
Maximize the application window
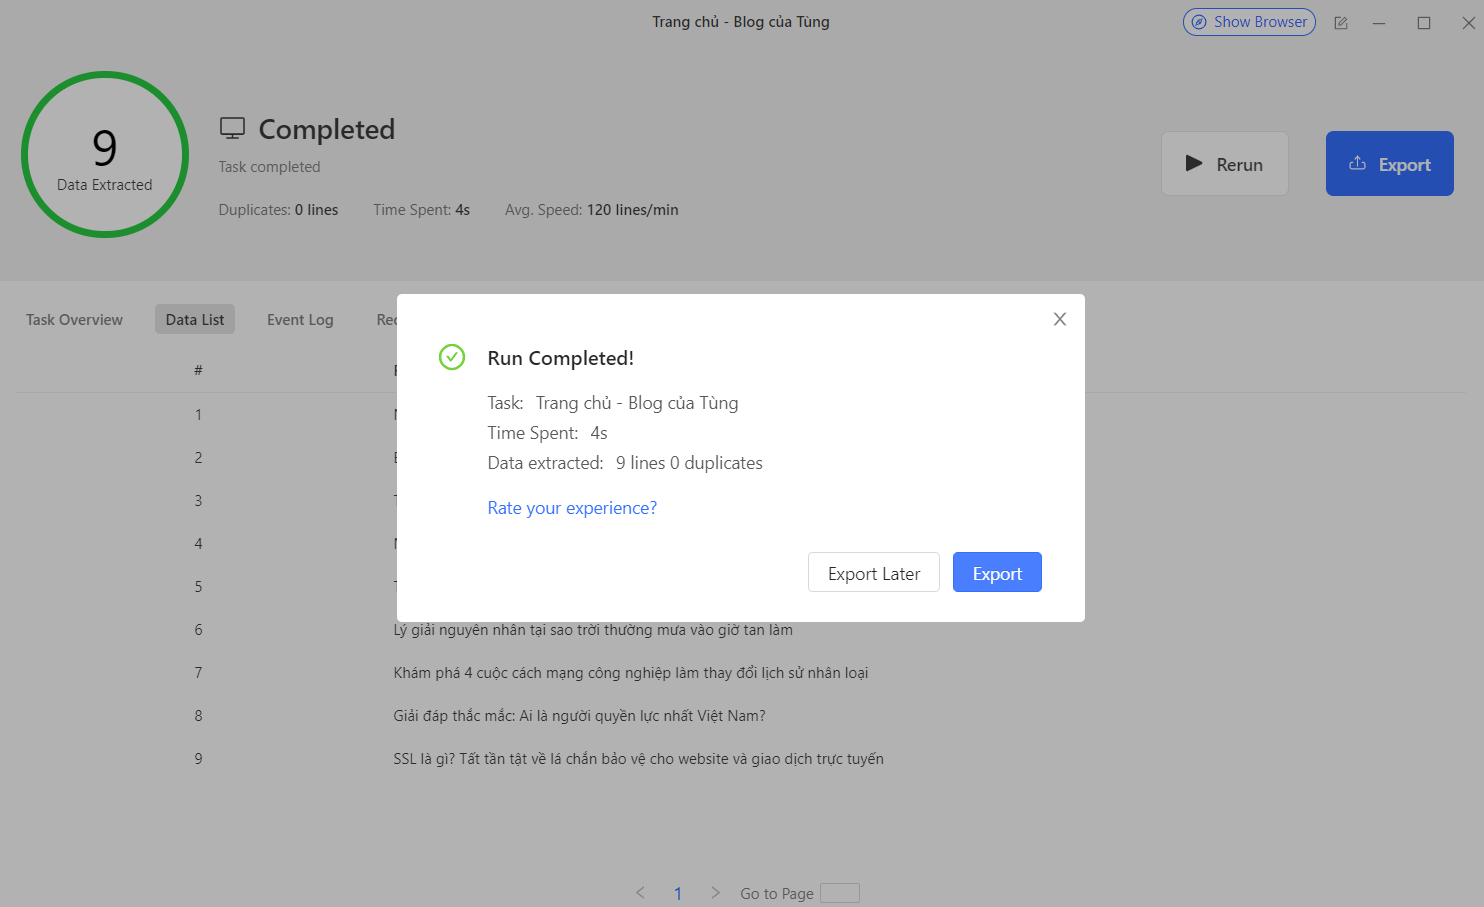(x=1424, y=23)
